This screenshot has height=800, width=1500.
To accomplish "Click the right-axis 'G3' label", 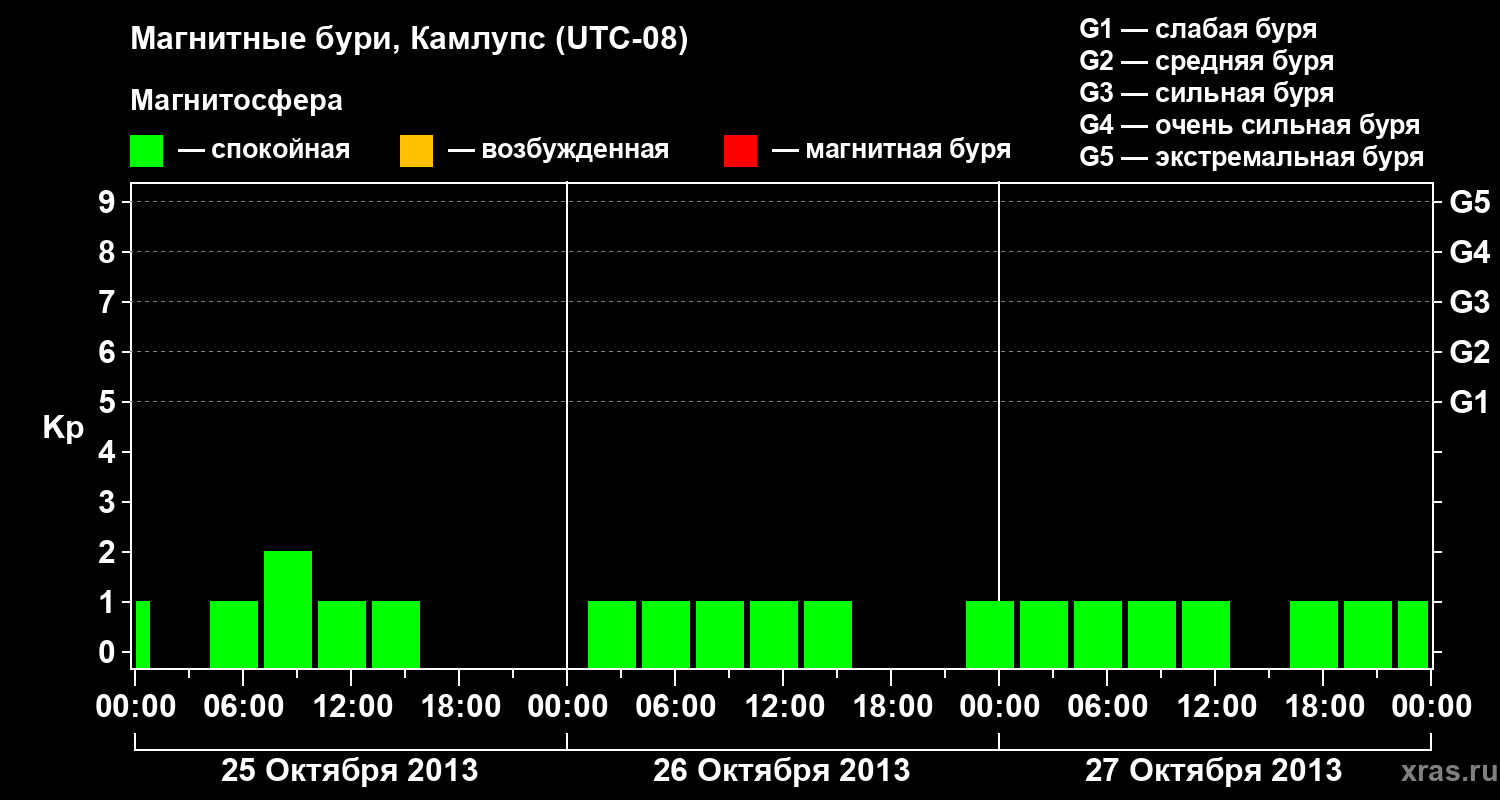I will point(1469,302).
